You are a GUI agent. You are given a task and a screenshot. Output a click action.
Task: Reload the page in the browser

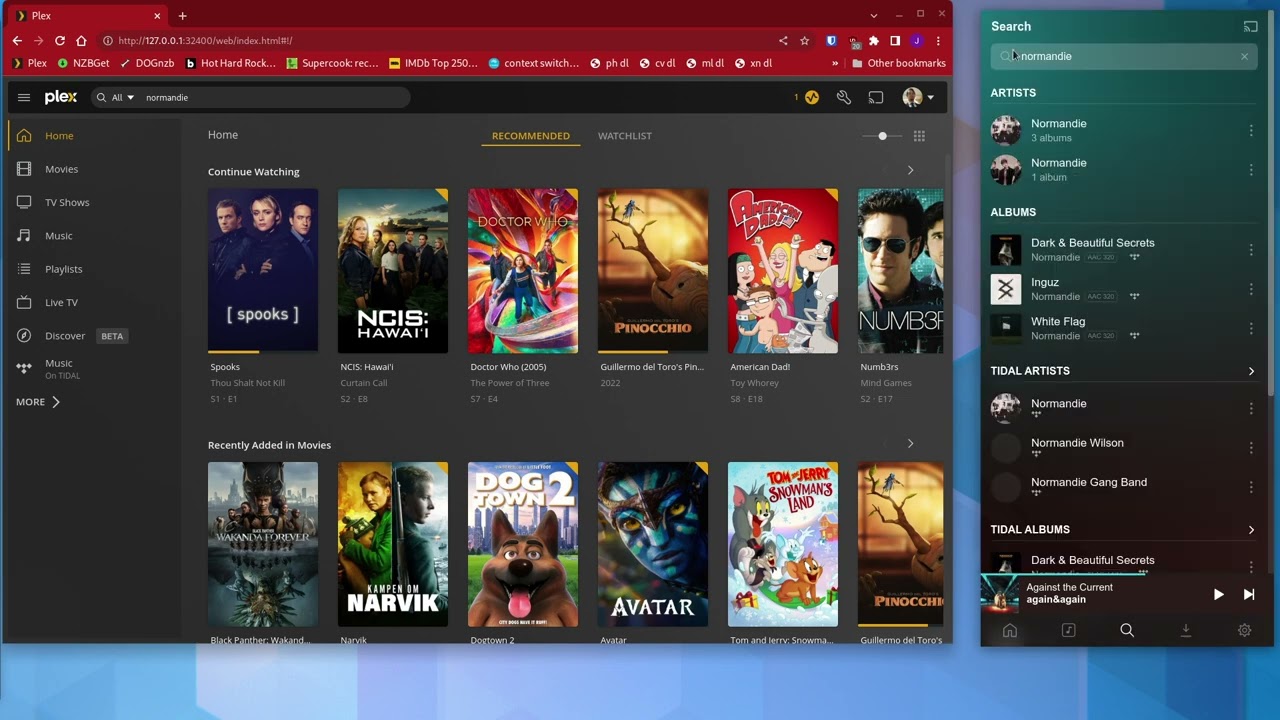tap(60, 41)
